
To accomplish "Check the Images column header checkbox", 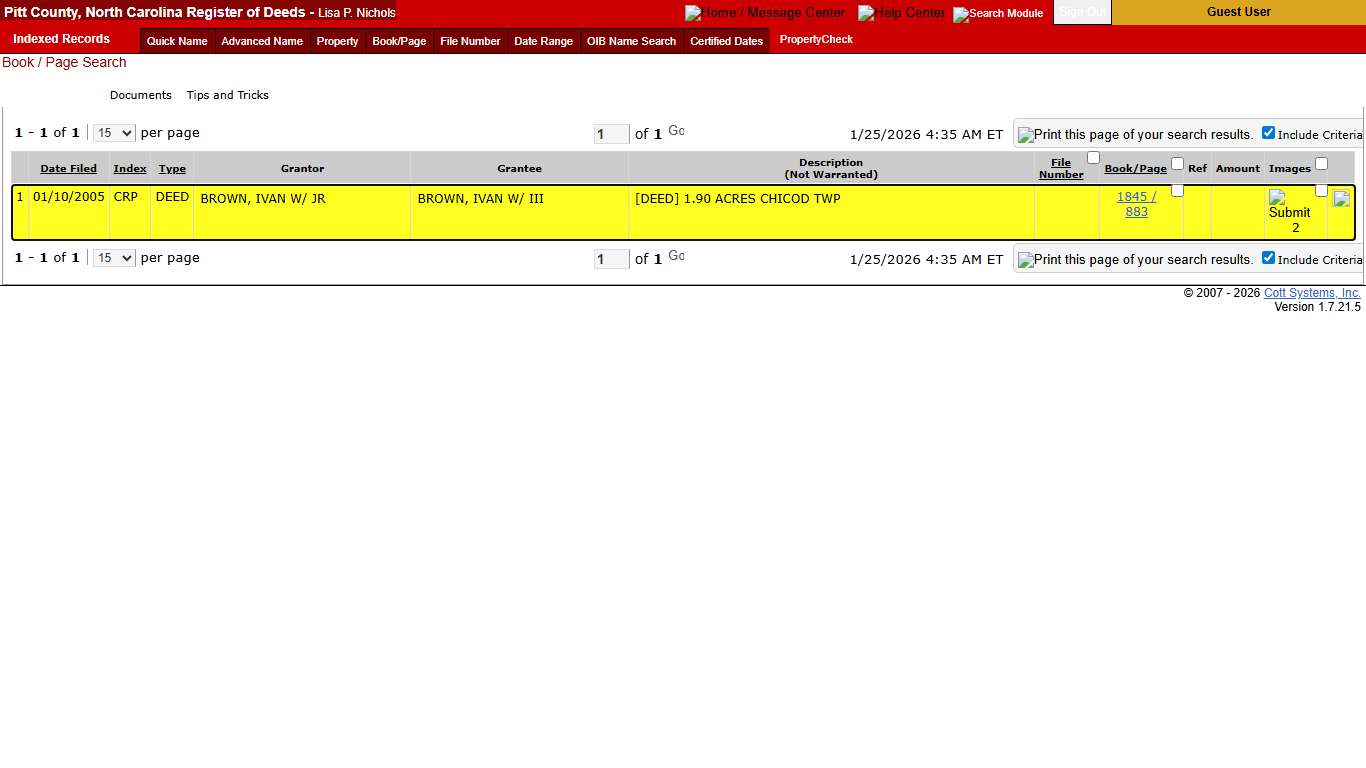I will 1322,163.
